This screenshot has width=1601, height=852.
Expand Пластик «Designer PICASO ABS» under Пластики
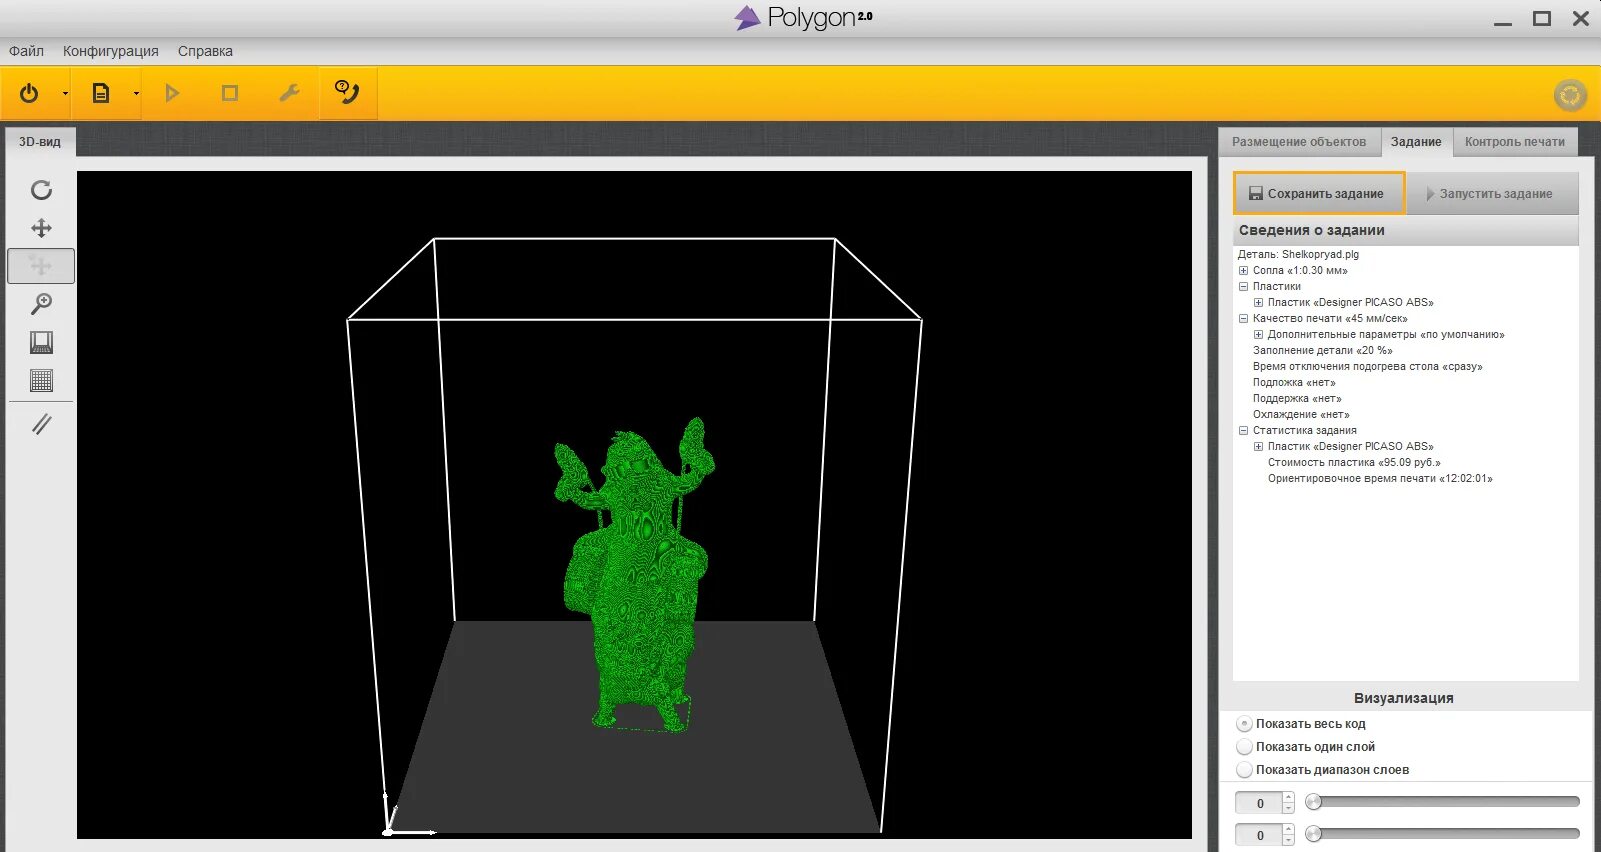pos(1258,303)
